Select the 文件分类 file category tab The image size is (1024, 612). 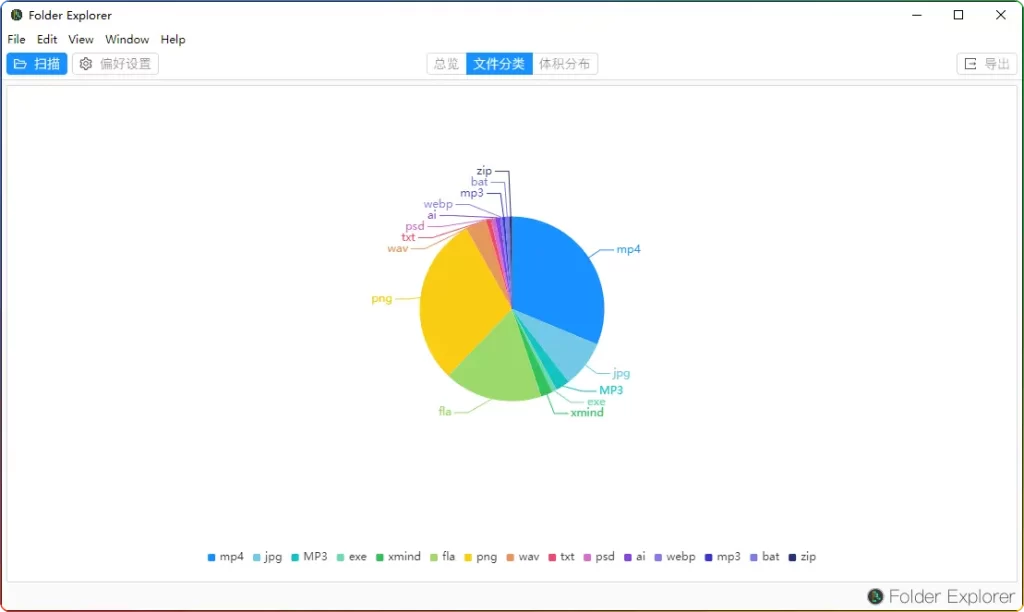pyautogui.click(x=499, y=64)
